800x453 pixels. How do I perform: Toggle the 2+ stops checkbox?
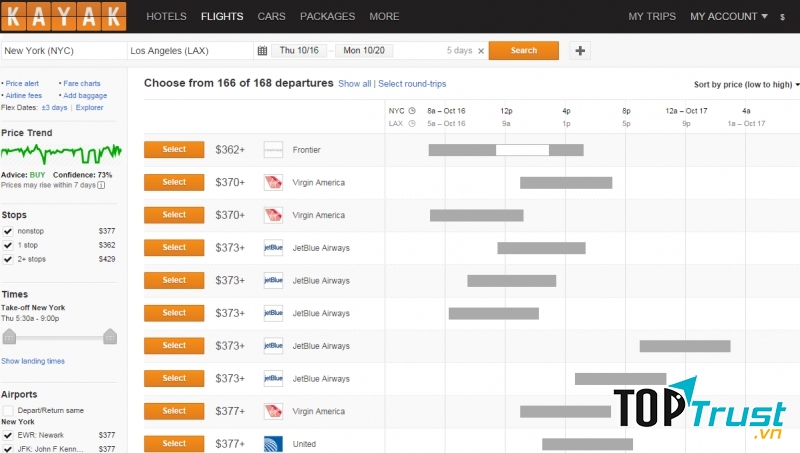click(8, 259)
